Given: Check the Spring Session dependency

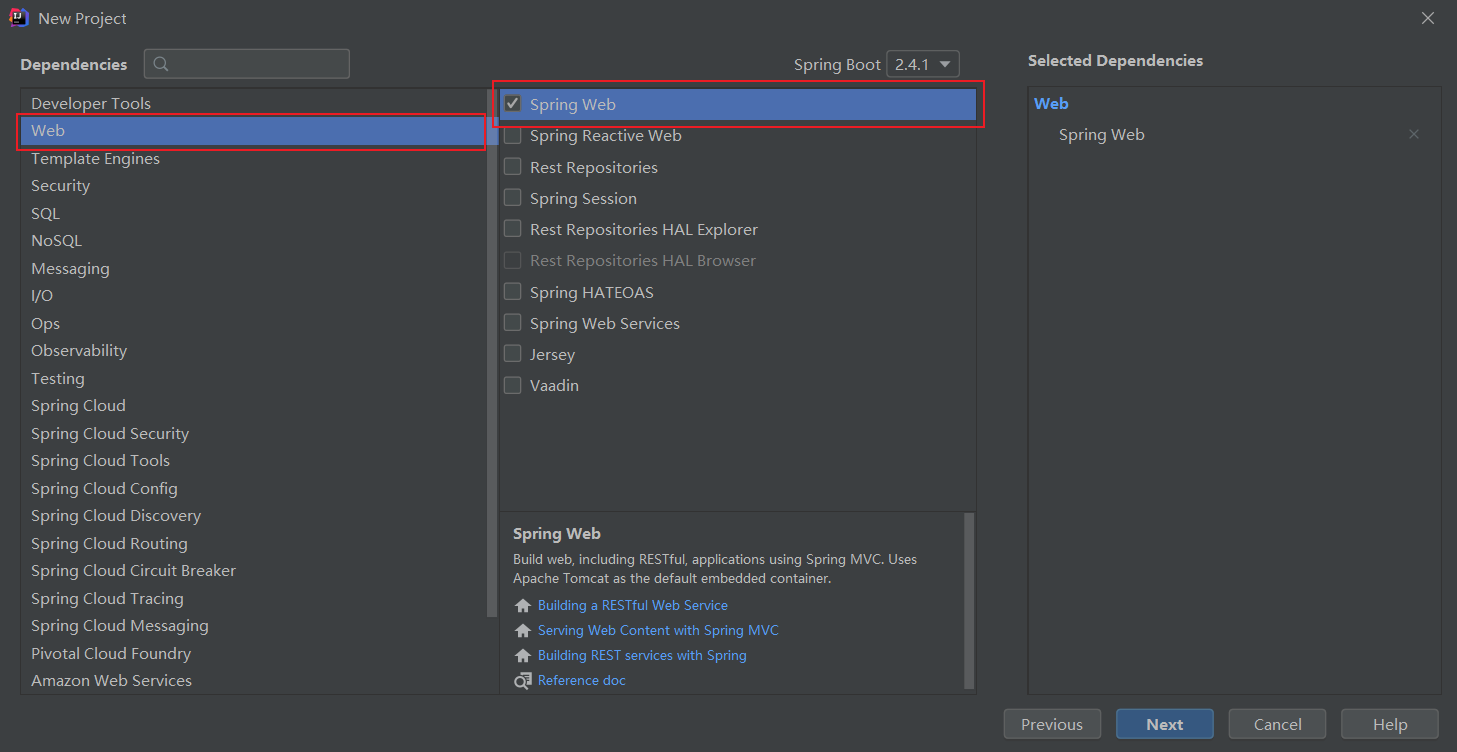Looking at the screenshot, I should point(513,198).
